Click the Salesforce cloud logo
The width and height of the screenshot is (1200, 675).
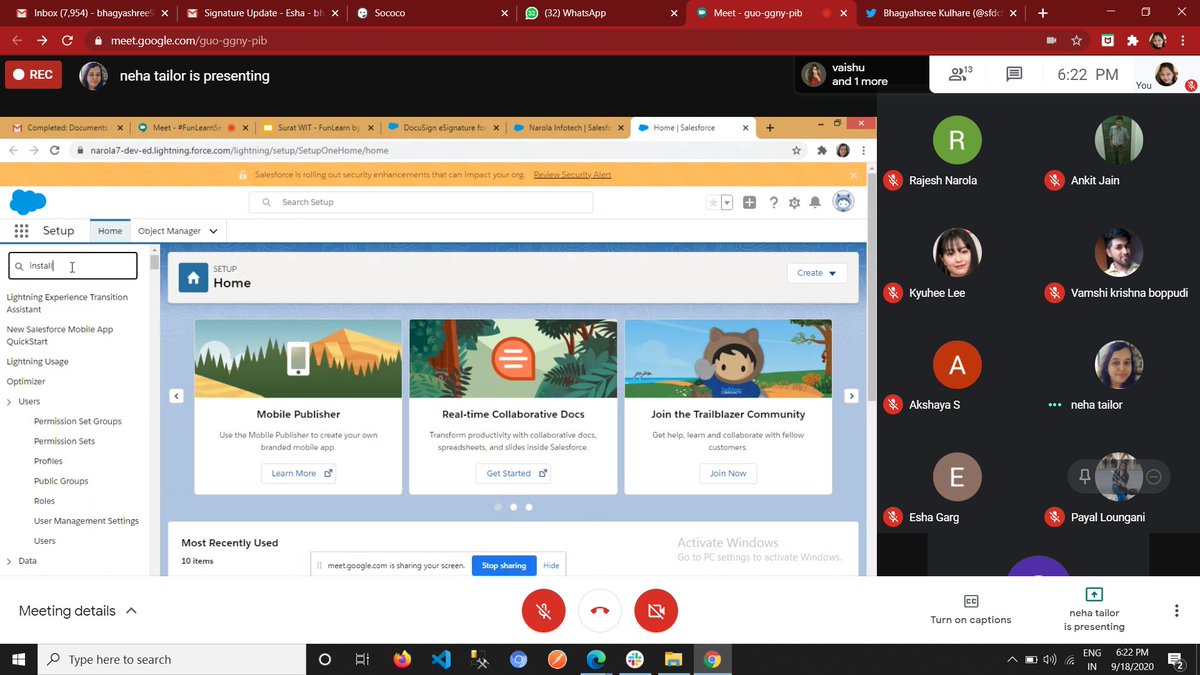pos(27,202)
